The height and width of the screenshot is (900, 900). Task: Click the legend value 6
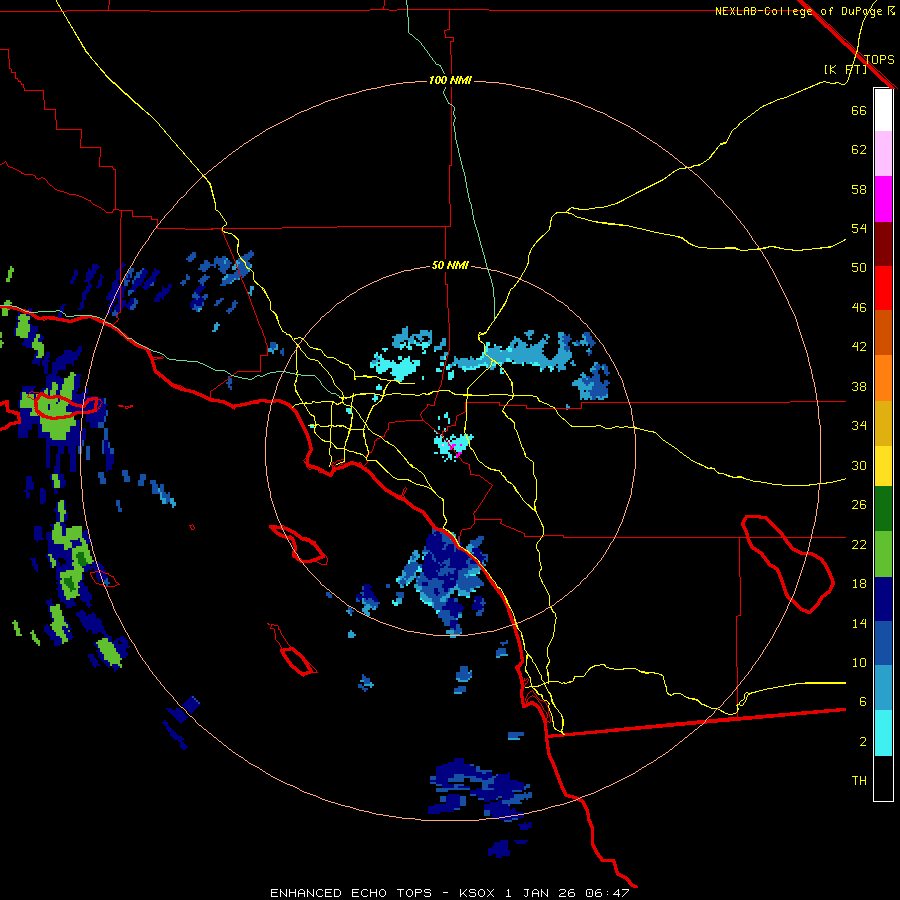click(863, 702)
